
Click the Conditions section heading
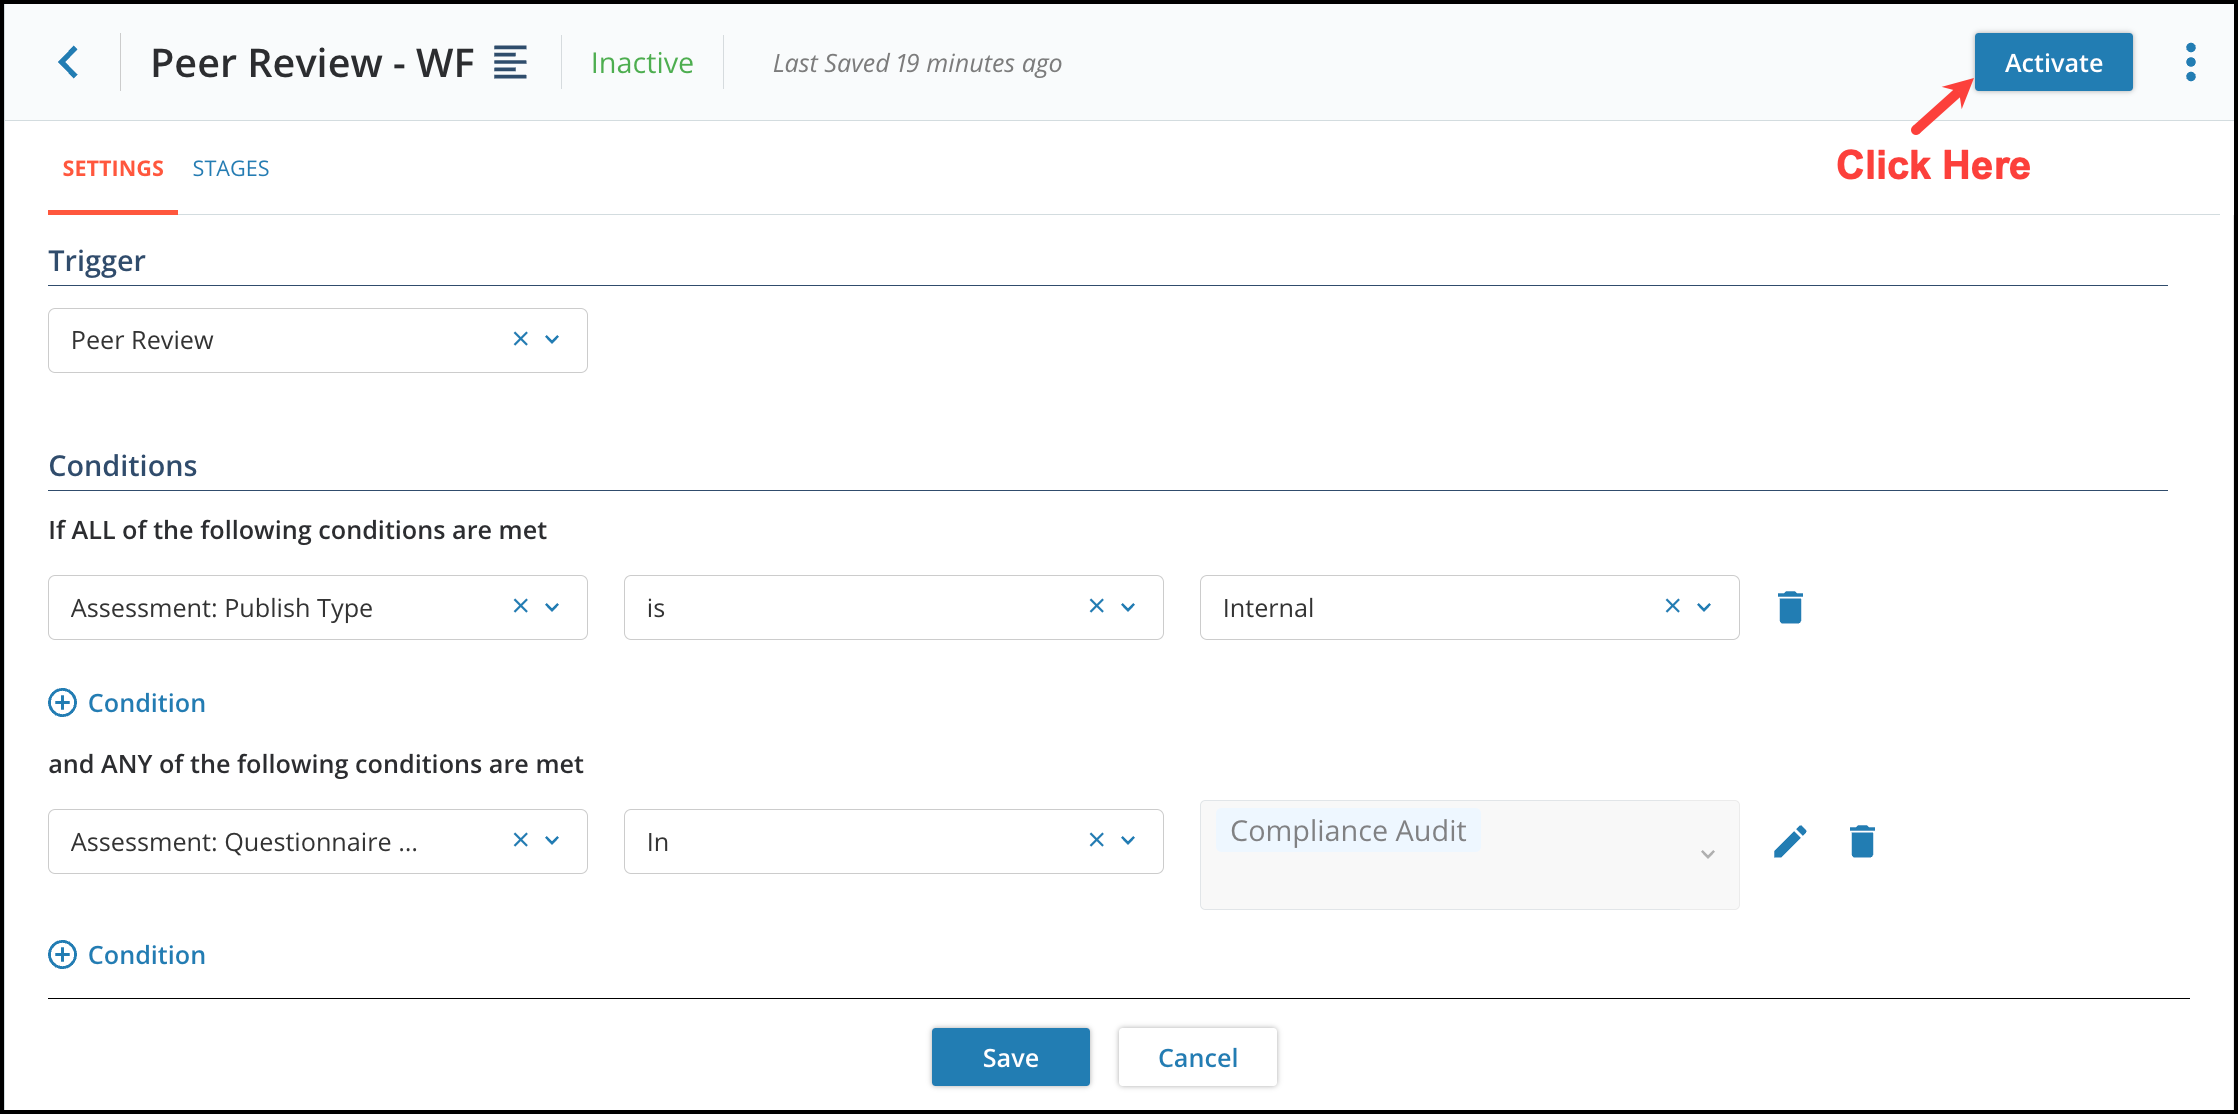(x=123, y=466)
